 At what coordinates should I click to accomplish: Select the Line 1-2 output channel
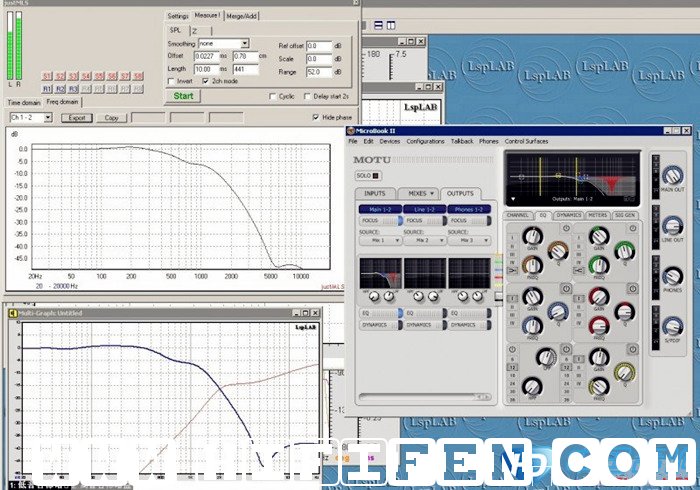coord(424,209)
